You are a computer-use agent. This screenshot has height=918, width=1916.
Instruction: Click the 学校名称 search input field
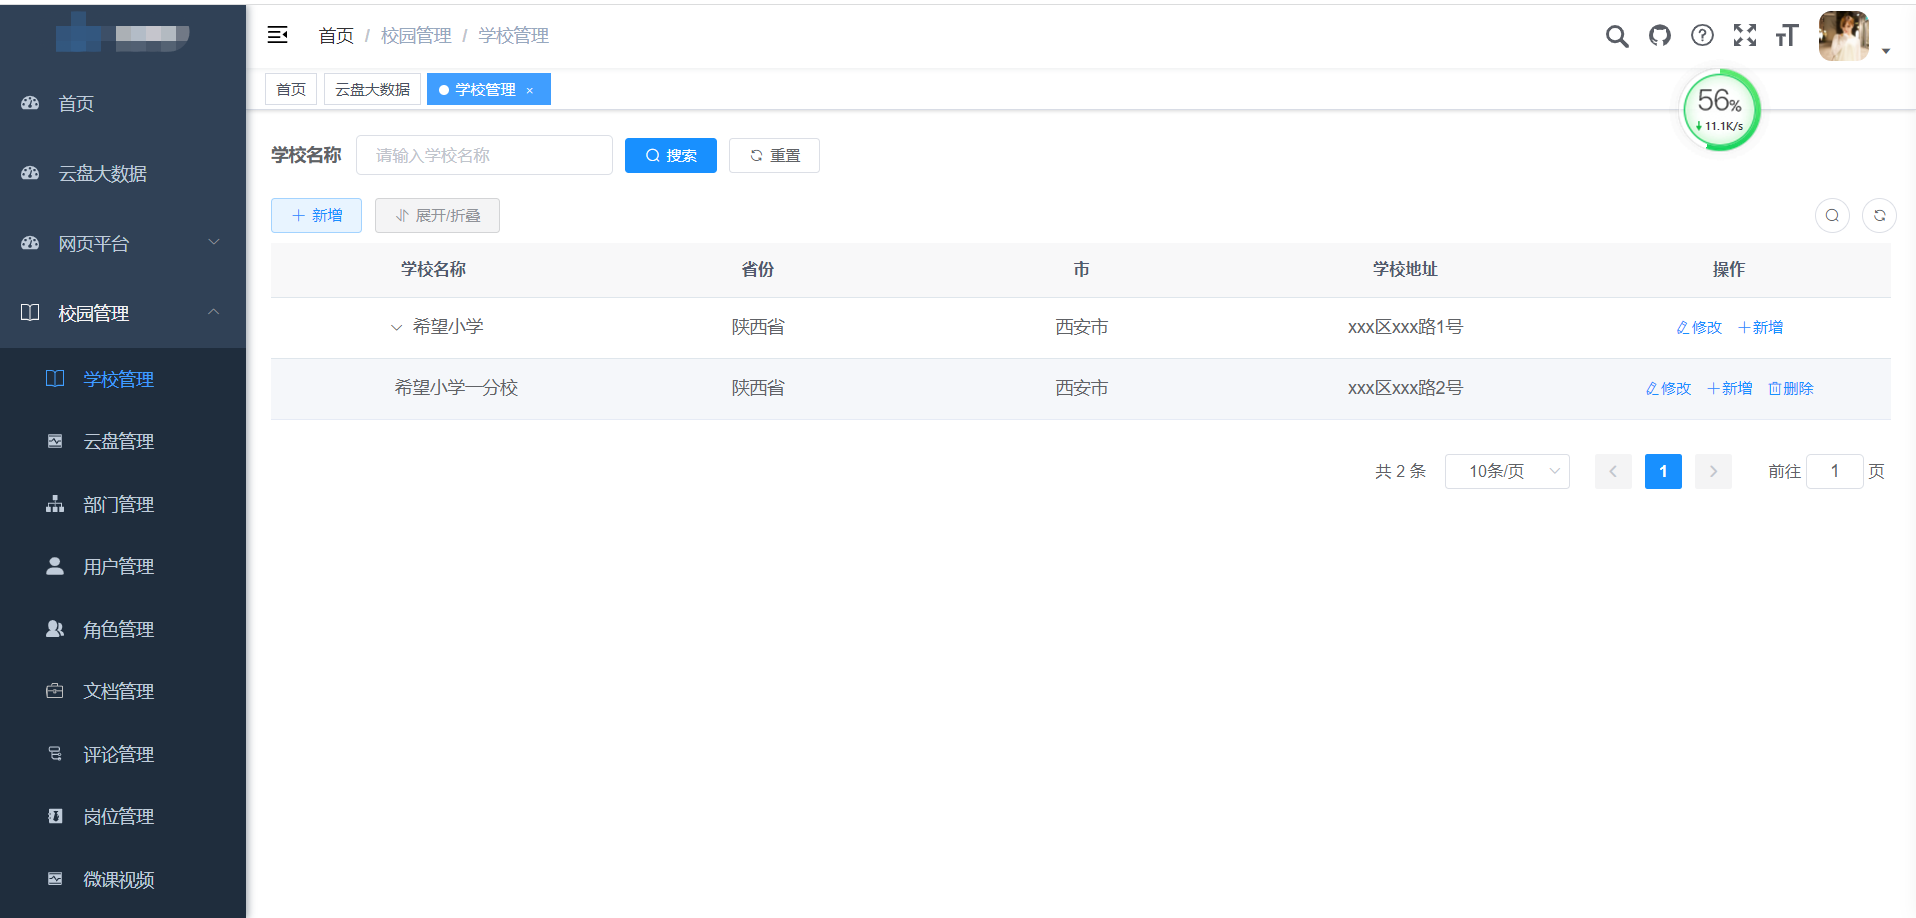click(x=484, y=155)
